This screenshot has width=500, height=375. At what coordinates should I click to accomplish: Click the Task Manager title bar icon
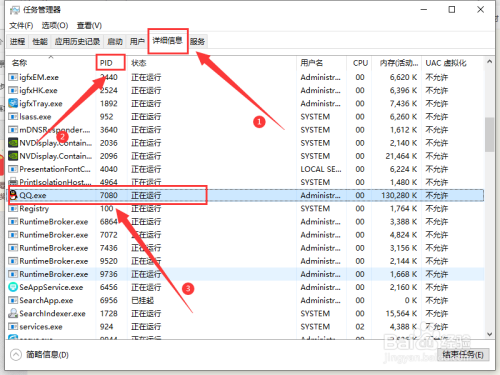(15, 10)
